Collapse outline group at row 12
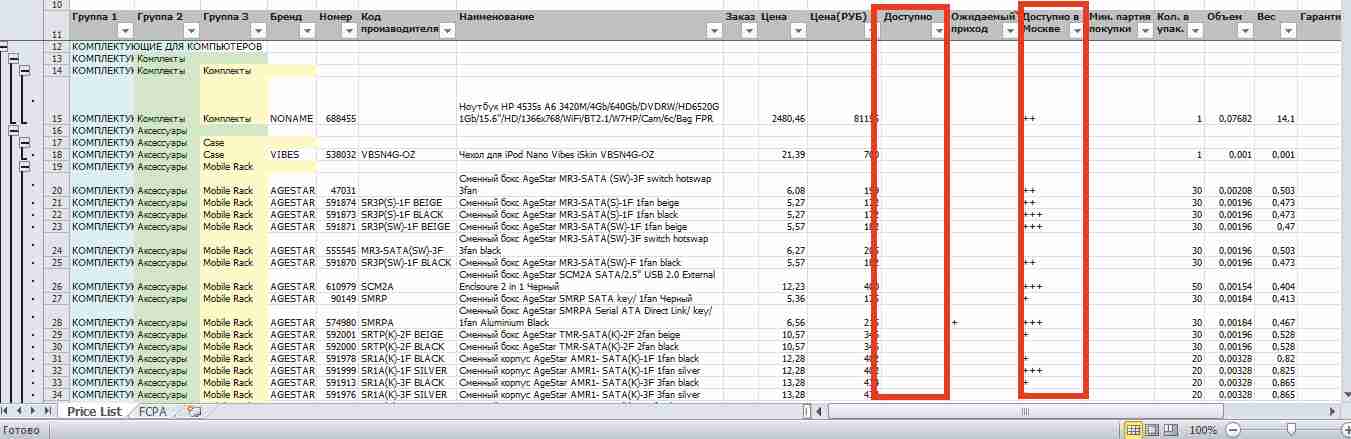Screen dimensions: 1351x439 tap(4, 47)
